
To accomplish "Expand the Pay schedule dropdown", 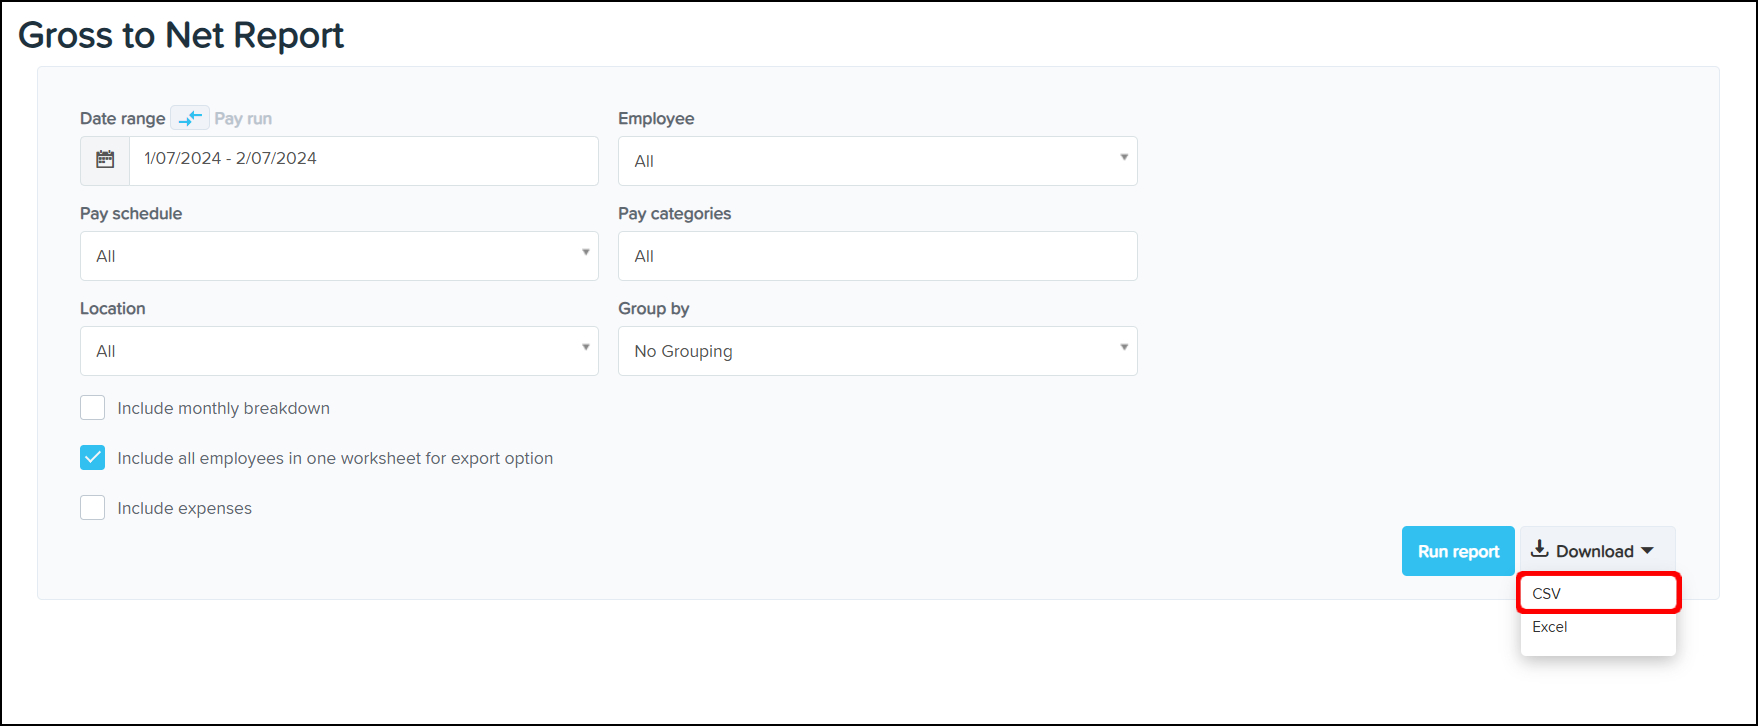I will [339, 256].
